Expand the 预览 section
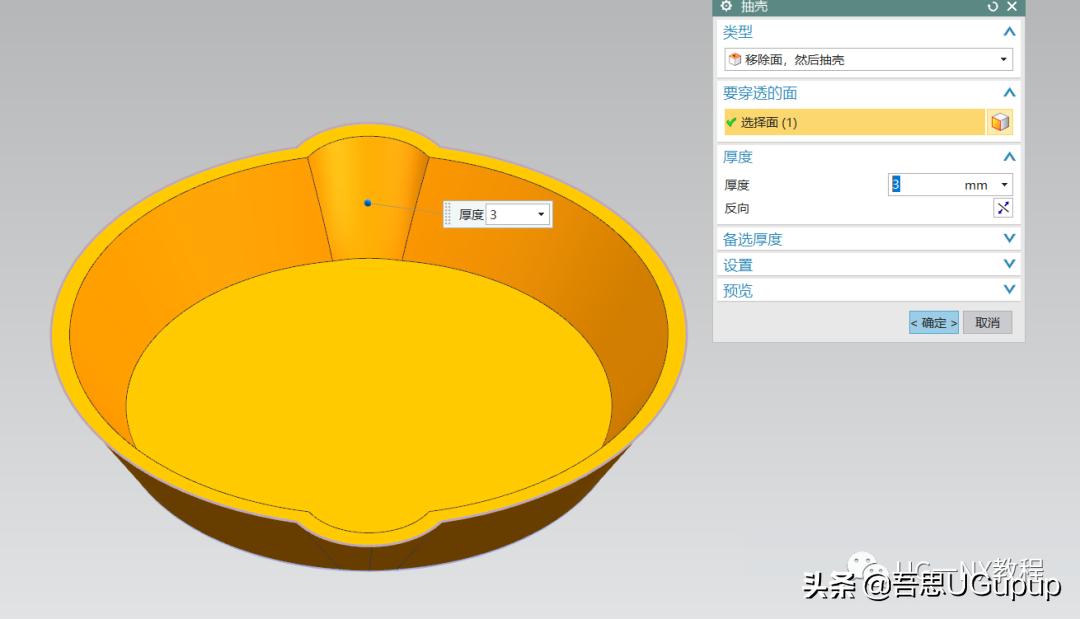Image resolution: width=1080 pixels, height=619 pixels. tap(1009, 289)
